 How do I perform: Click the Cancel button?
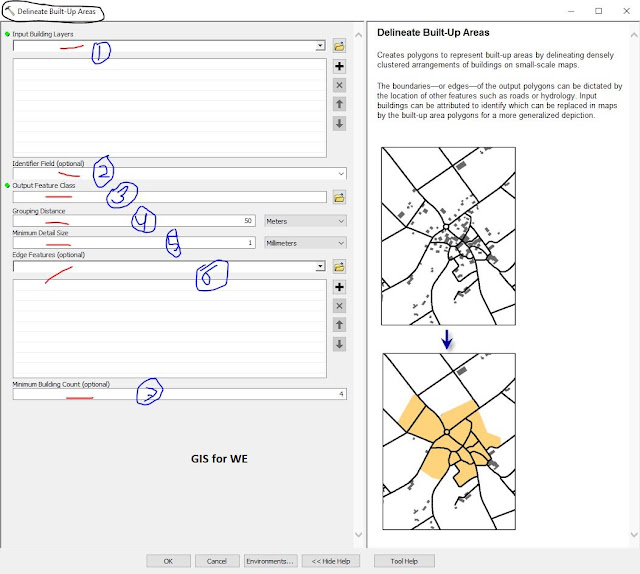pyautogui.click(x=217, y=561)
